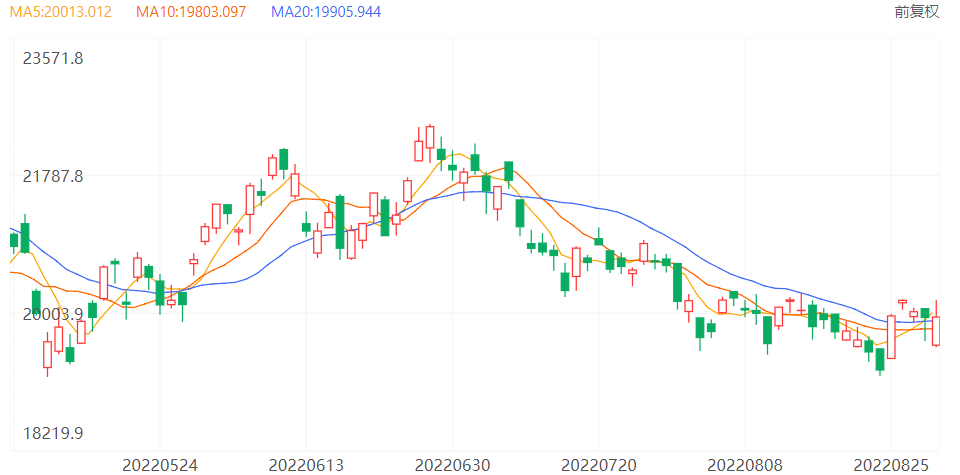
Task: Click the 20220630 date axis label
Action: (x=452, y=465)
